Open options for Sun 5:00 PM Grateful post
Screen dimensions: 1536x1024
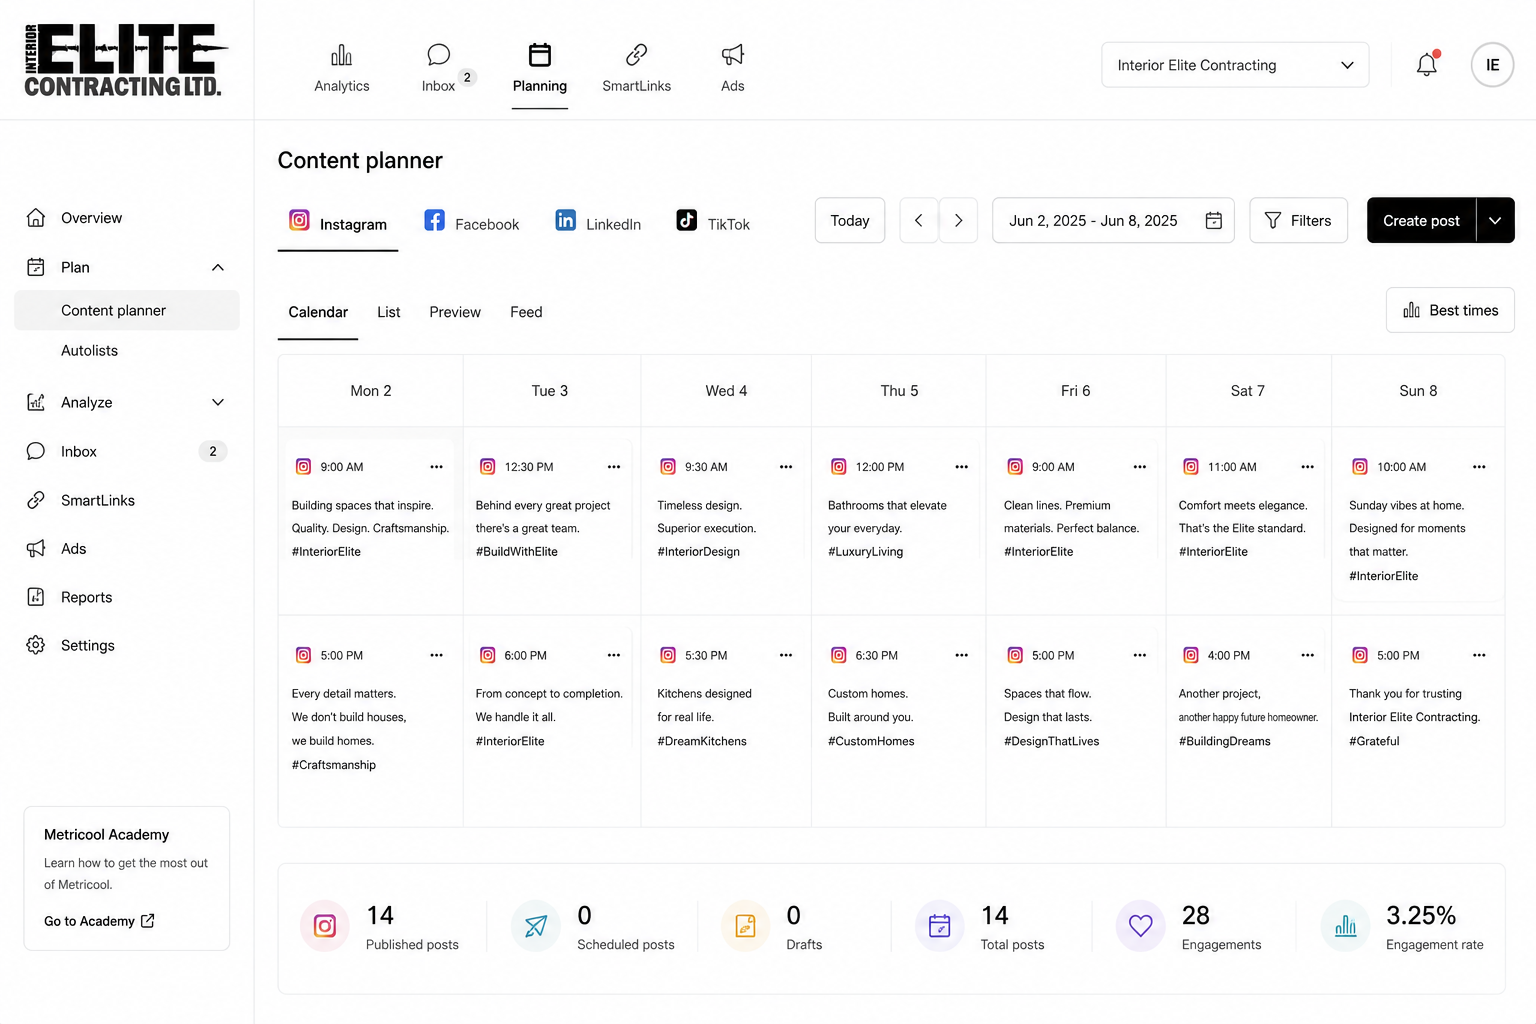coord(1479,655)
